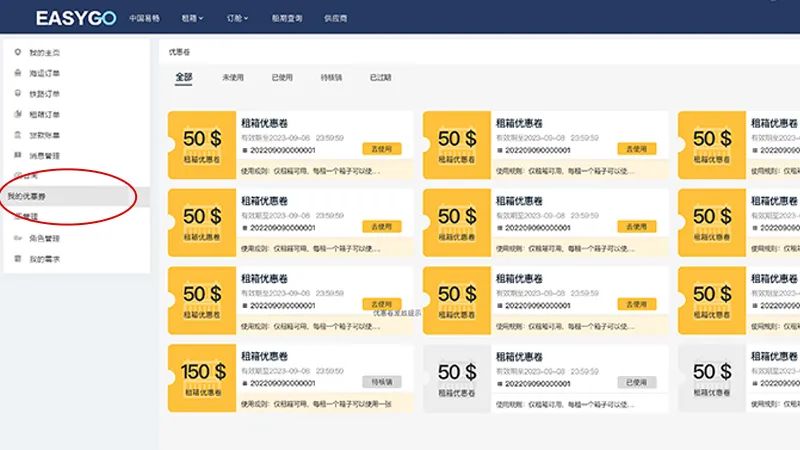This screenshot has height=450, width=800.
Task: Click the 贷款账单 bank icon in sidebar
Action: point(17,134)
